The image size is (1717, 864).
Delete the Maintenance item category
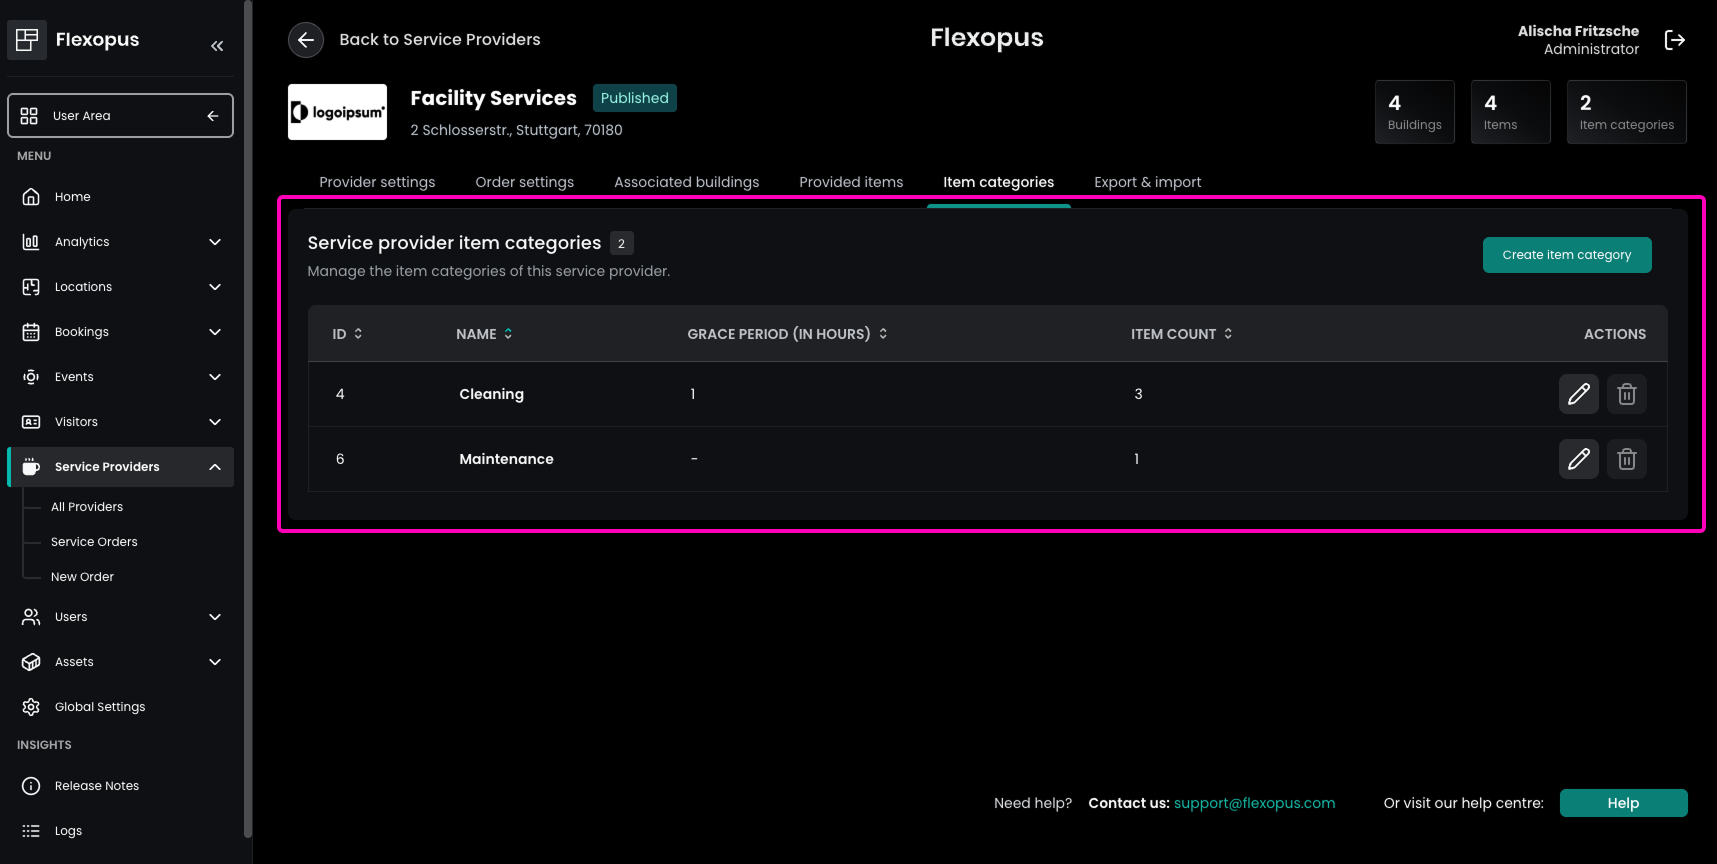point(1626,459)
